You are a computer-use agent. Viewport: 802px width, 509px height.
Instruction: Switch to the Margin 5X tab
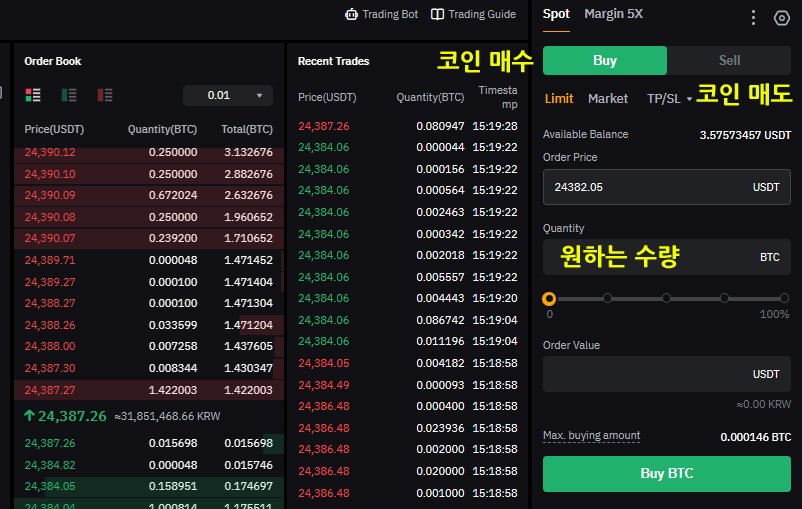coord(613,14)
